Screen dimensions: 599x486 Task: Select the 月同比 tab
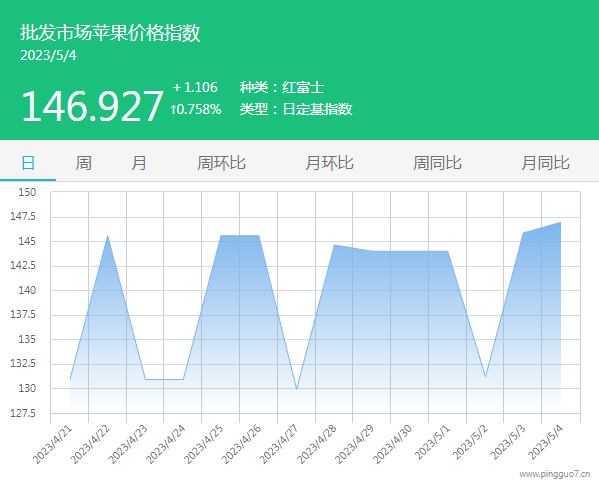pyautogui.click(x=546, y=163)
